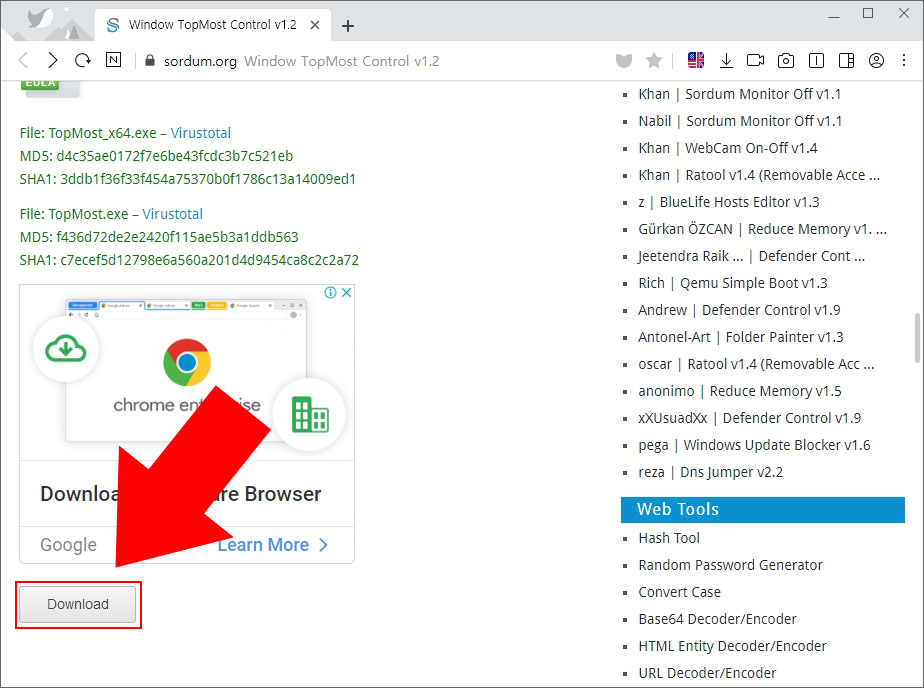Click the Naver N home icon
Image resolution: width=924 pixels, height=688 pixels.
tap(113, 59)
